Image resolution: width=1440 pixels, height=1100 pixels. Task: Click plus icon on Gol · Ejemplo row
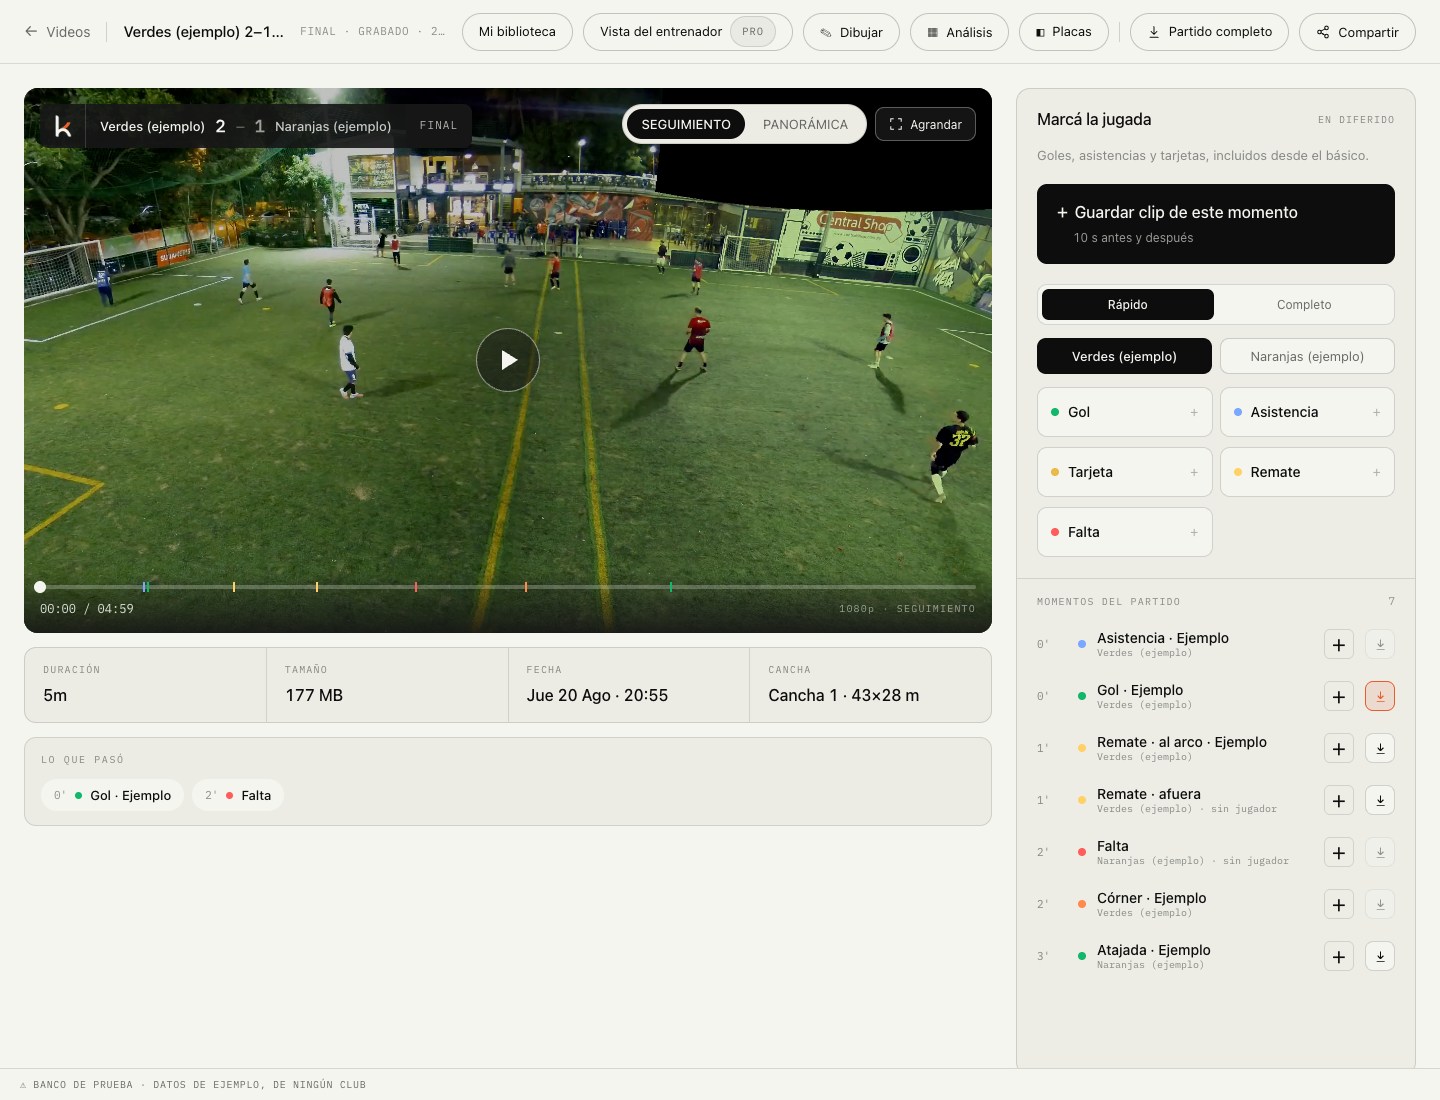pyautogui.click(x=1339, y=697)
